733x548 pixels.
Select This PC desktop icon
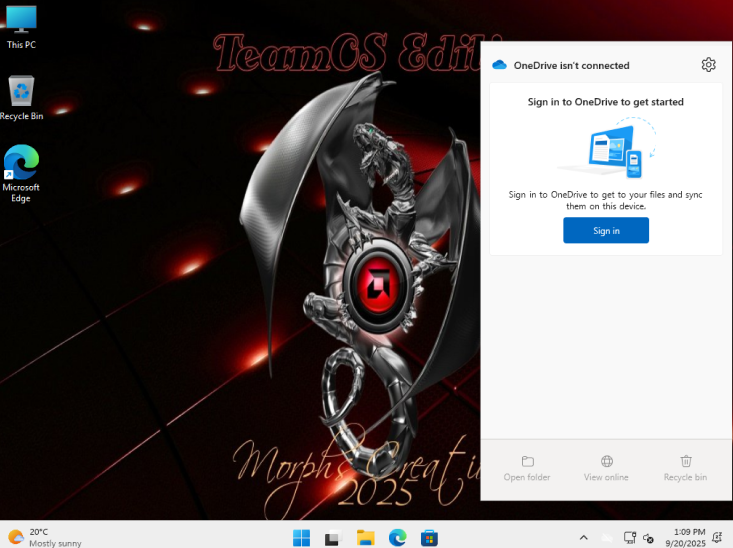click(22, 27)
